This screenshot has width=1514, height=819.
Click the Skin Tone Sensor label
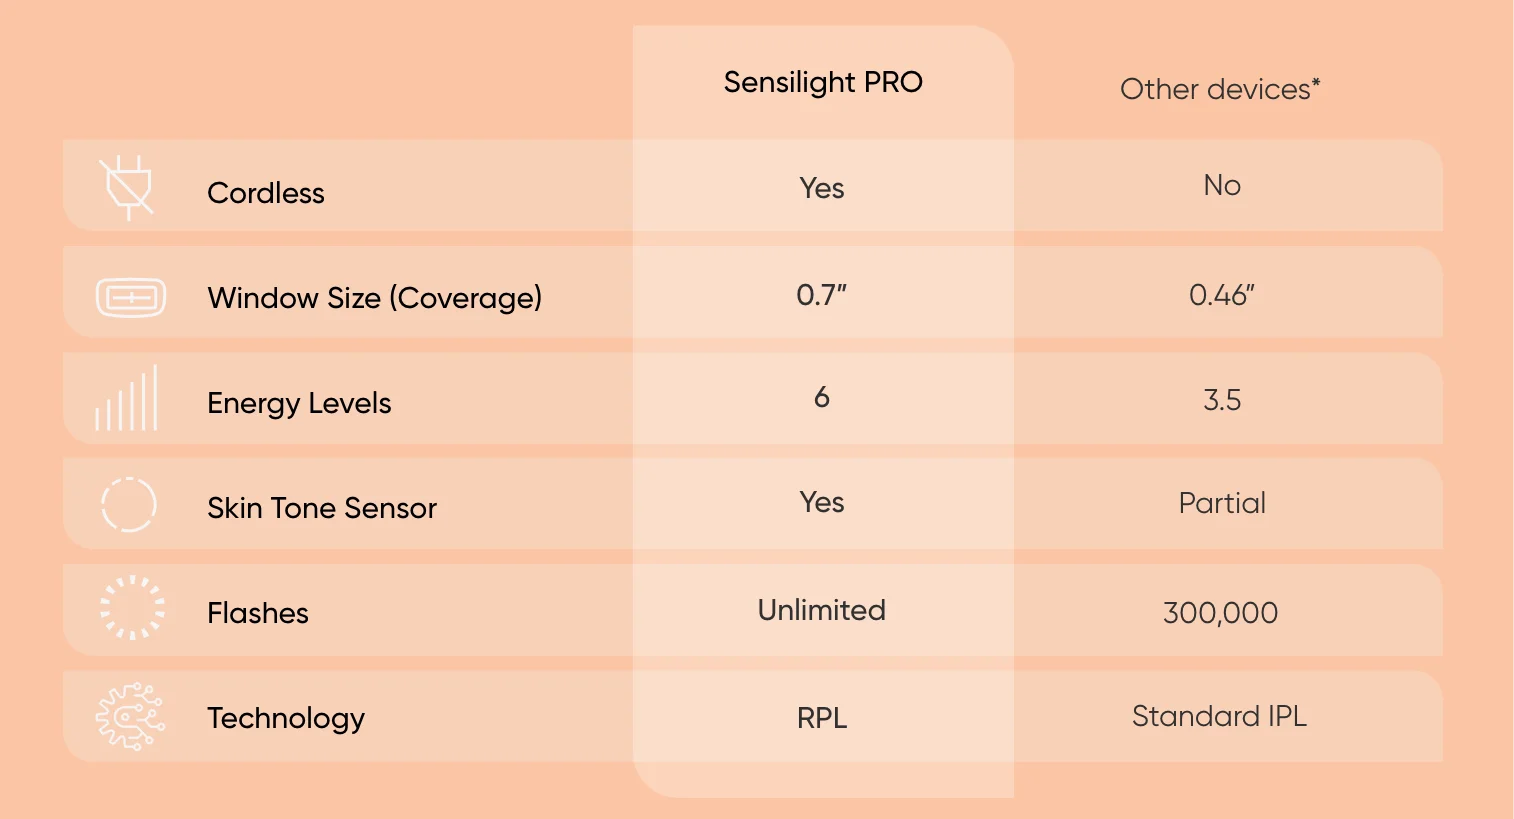pos(322,508)
